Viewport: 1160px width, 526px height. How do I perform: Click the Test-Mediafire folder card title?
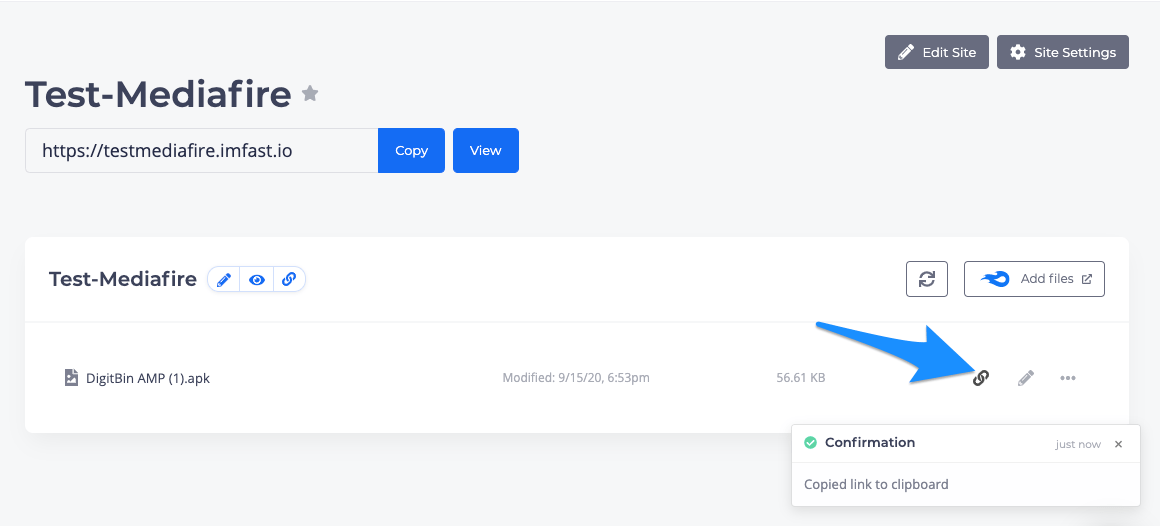(x=123, y=279)
